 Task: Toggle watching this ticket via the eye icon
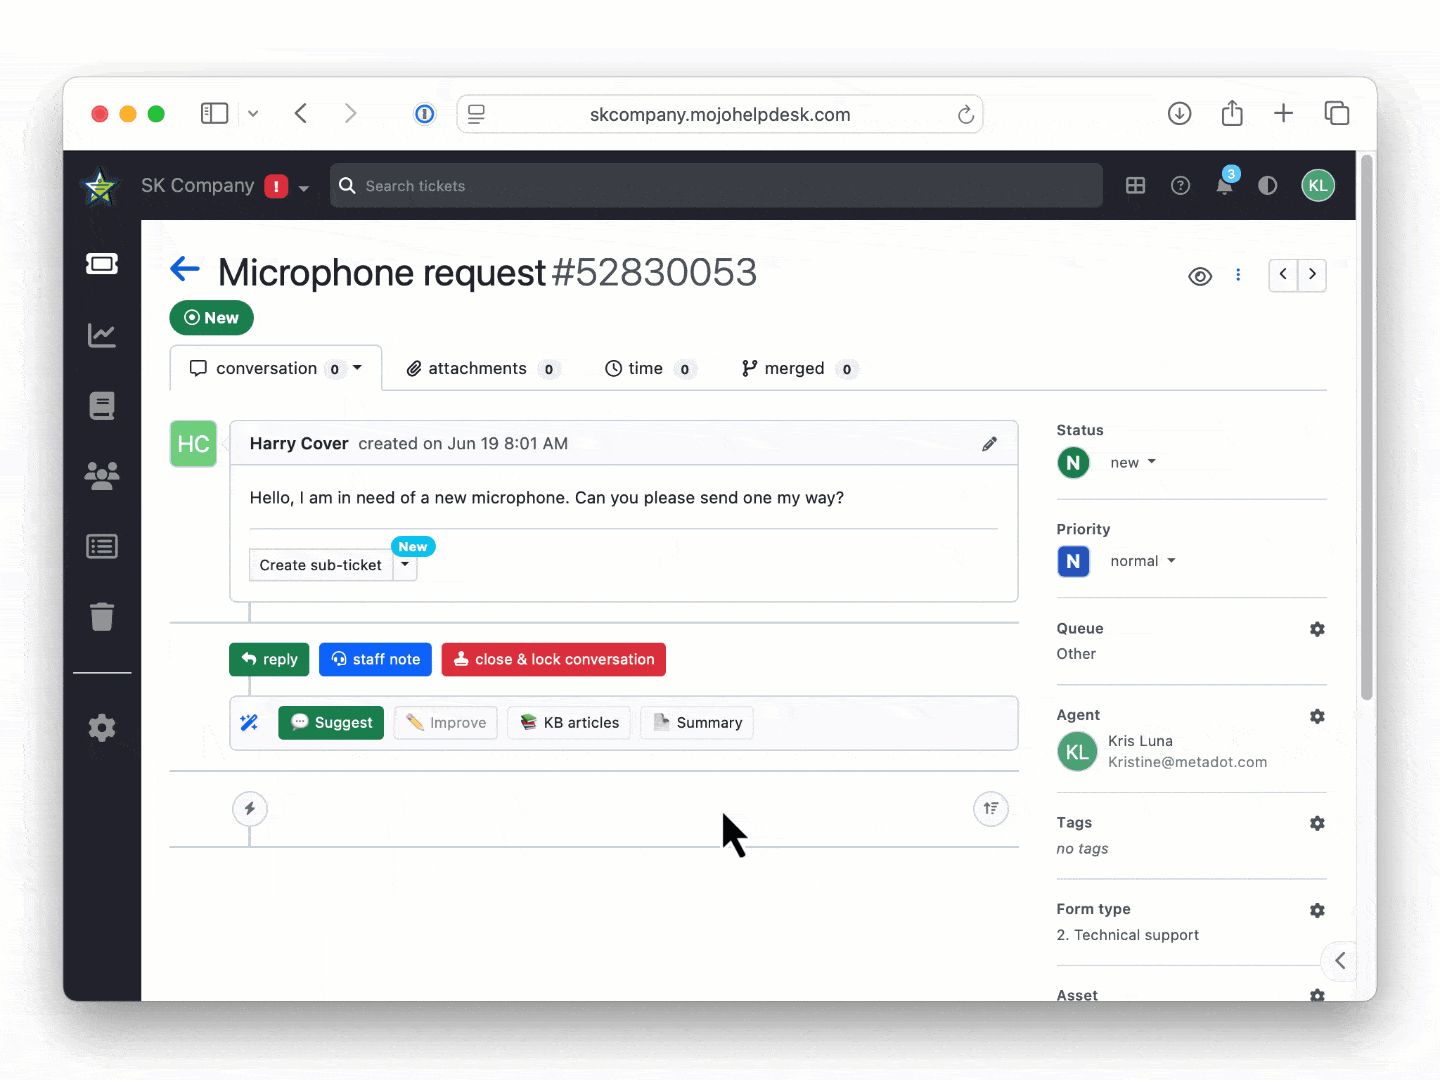tap(1200, 276)
